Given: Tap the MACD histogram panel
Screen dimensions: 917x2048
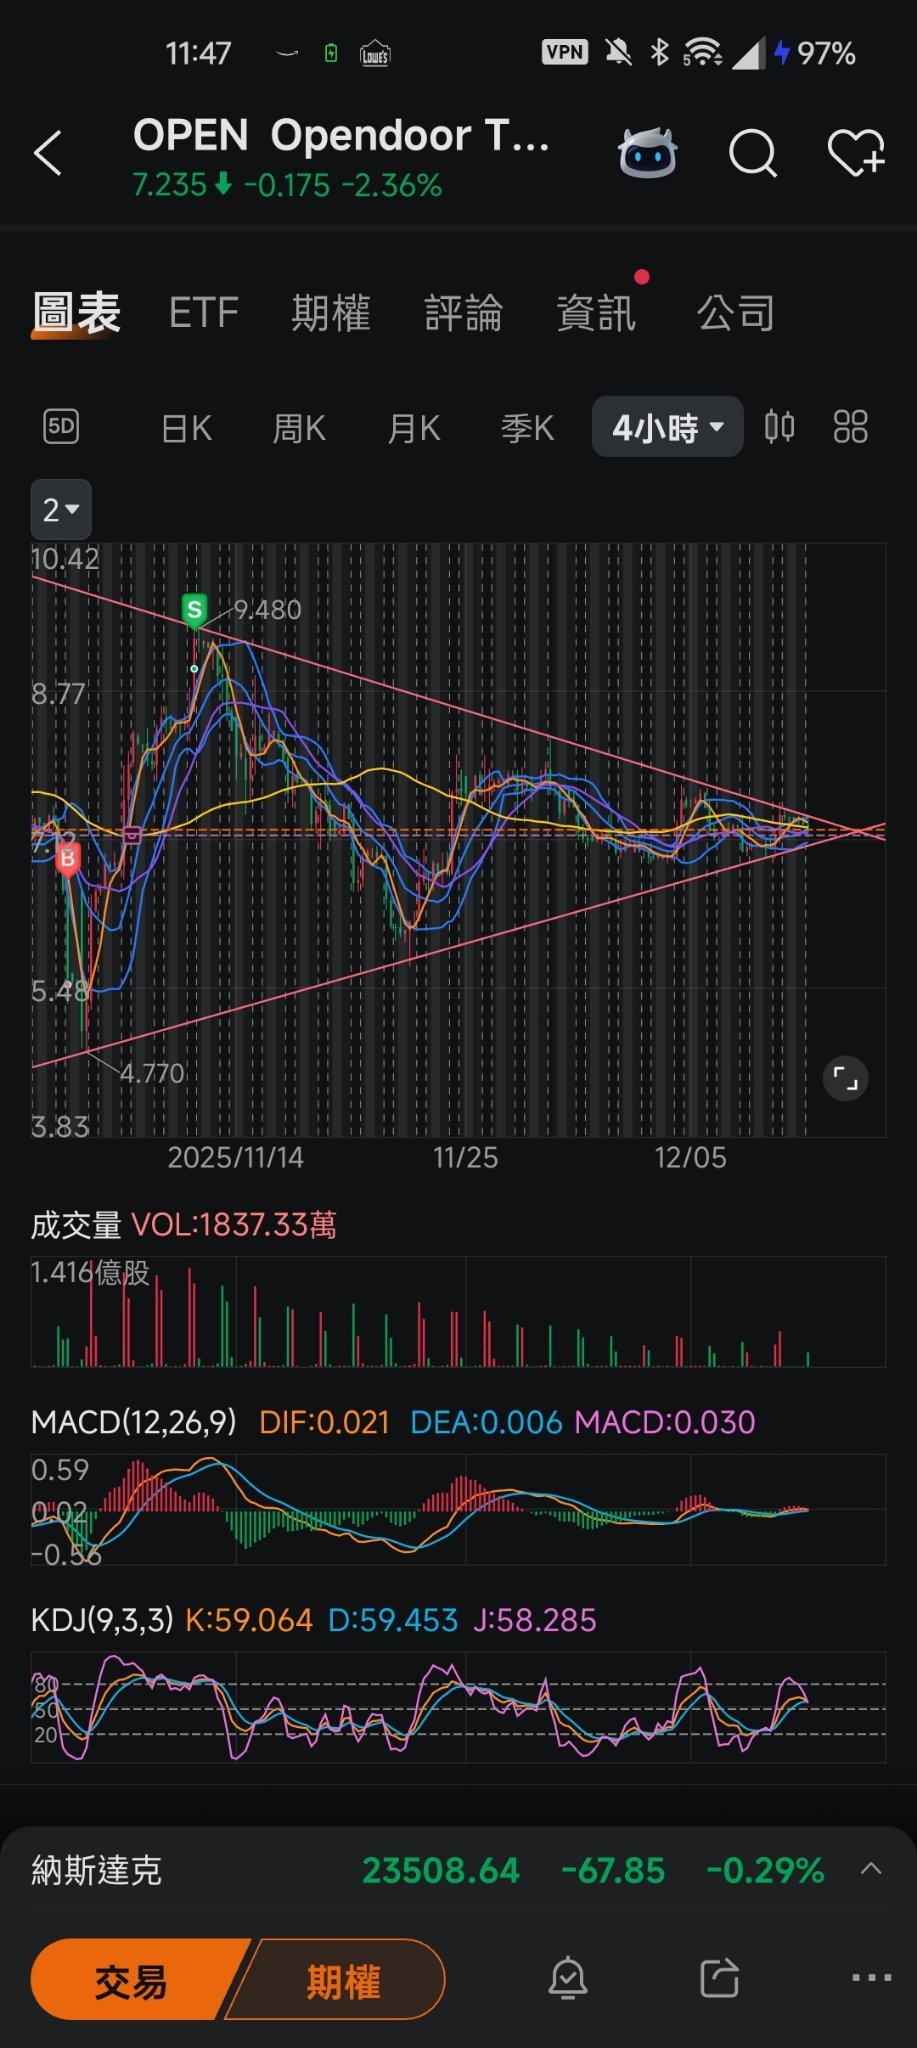Looking at the screenshot, I should 458,1510.
